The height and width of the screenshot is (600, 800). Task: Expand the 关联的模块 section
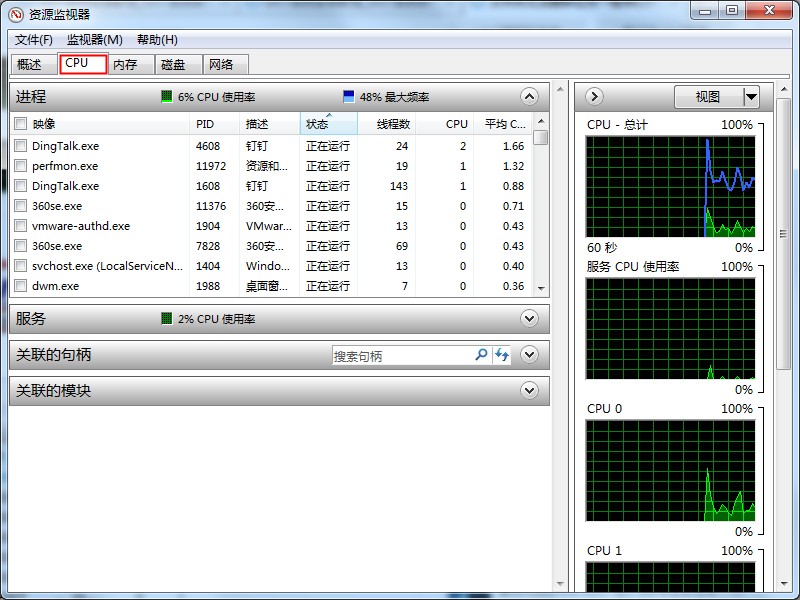pyautogui.click(x=529, y=391)
